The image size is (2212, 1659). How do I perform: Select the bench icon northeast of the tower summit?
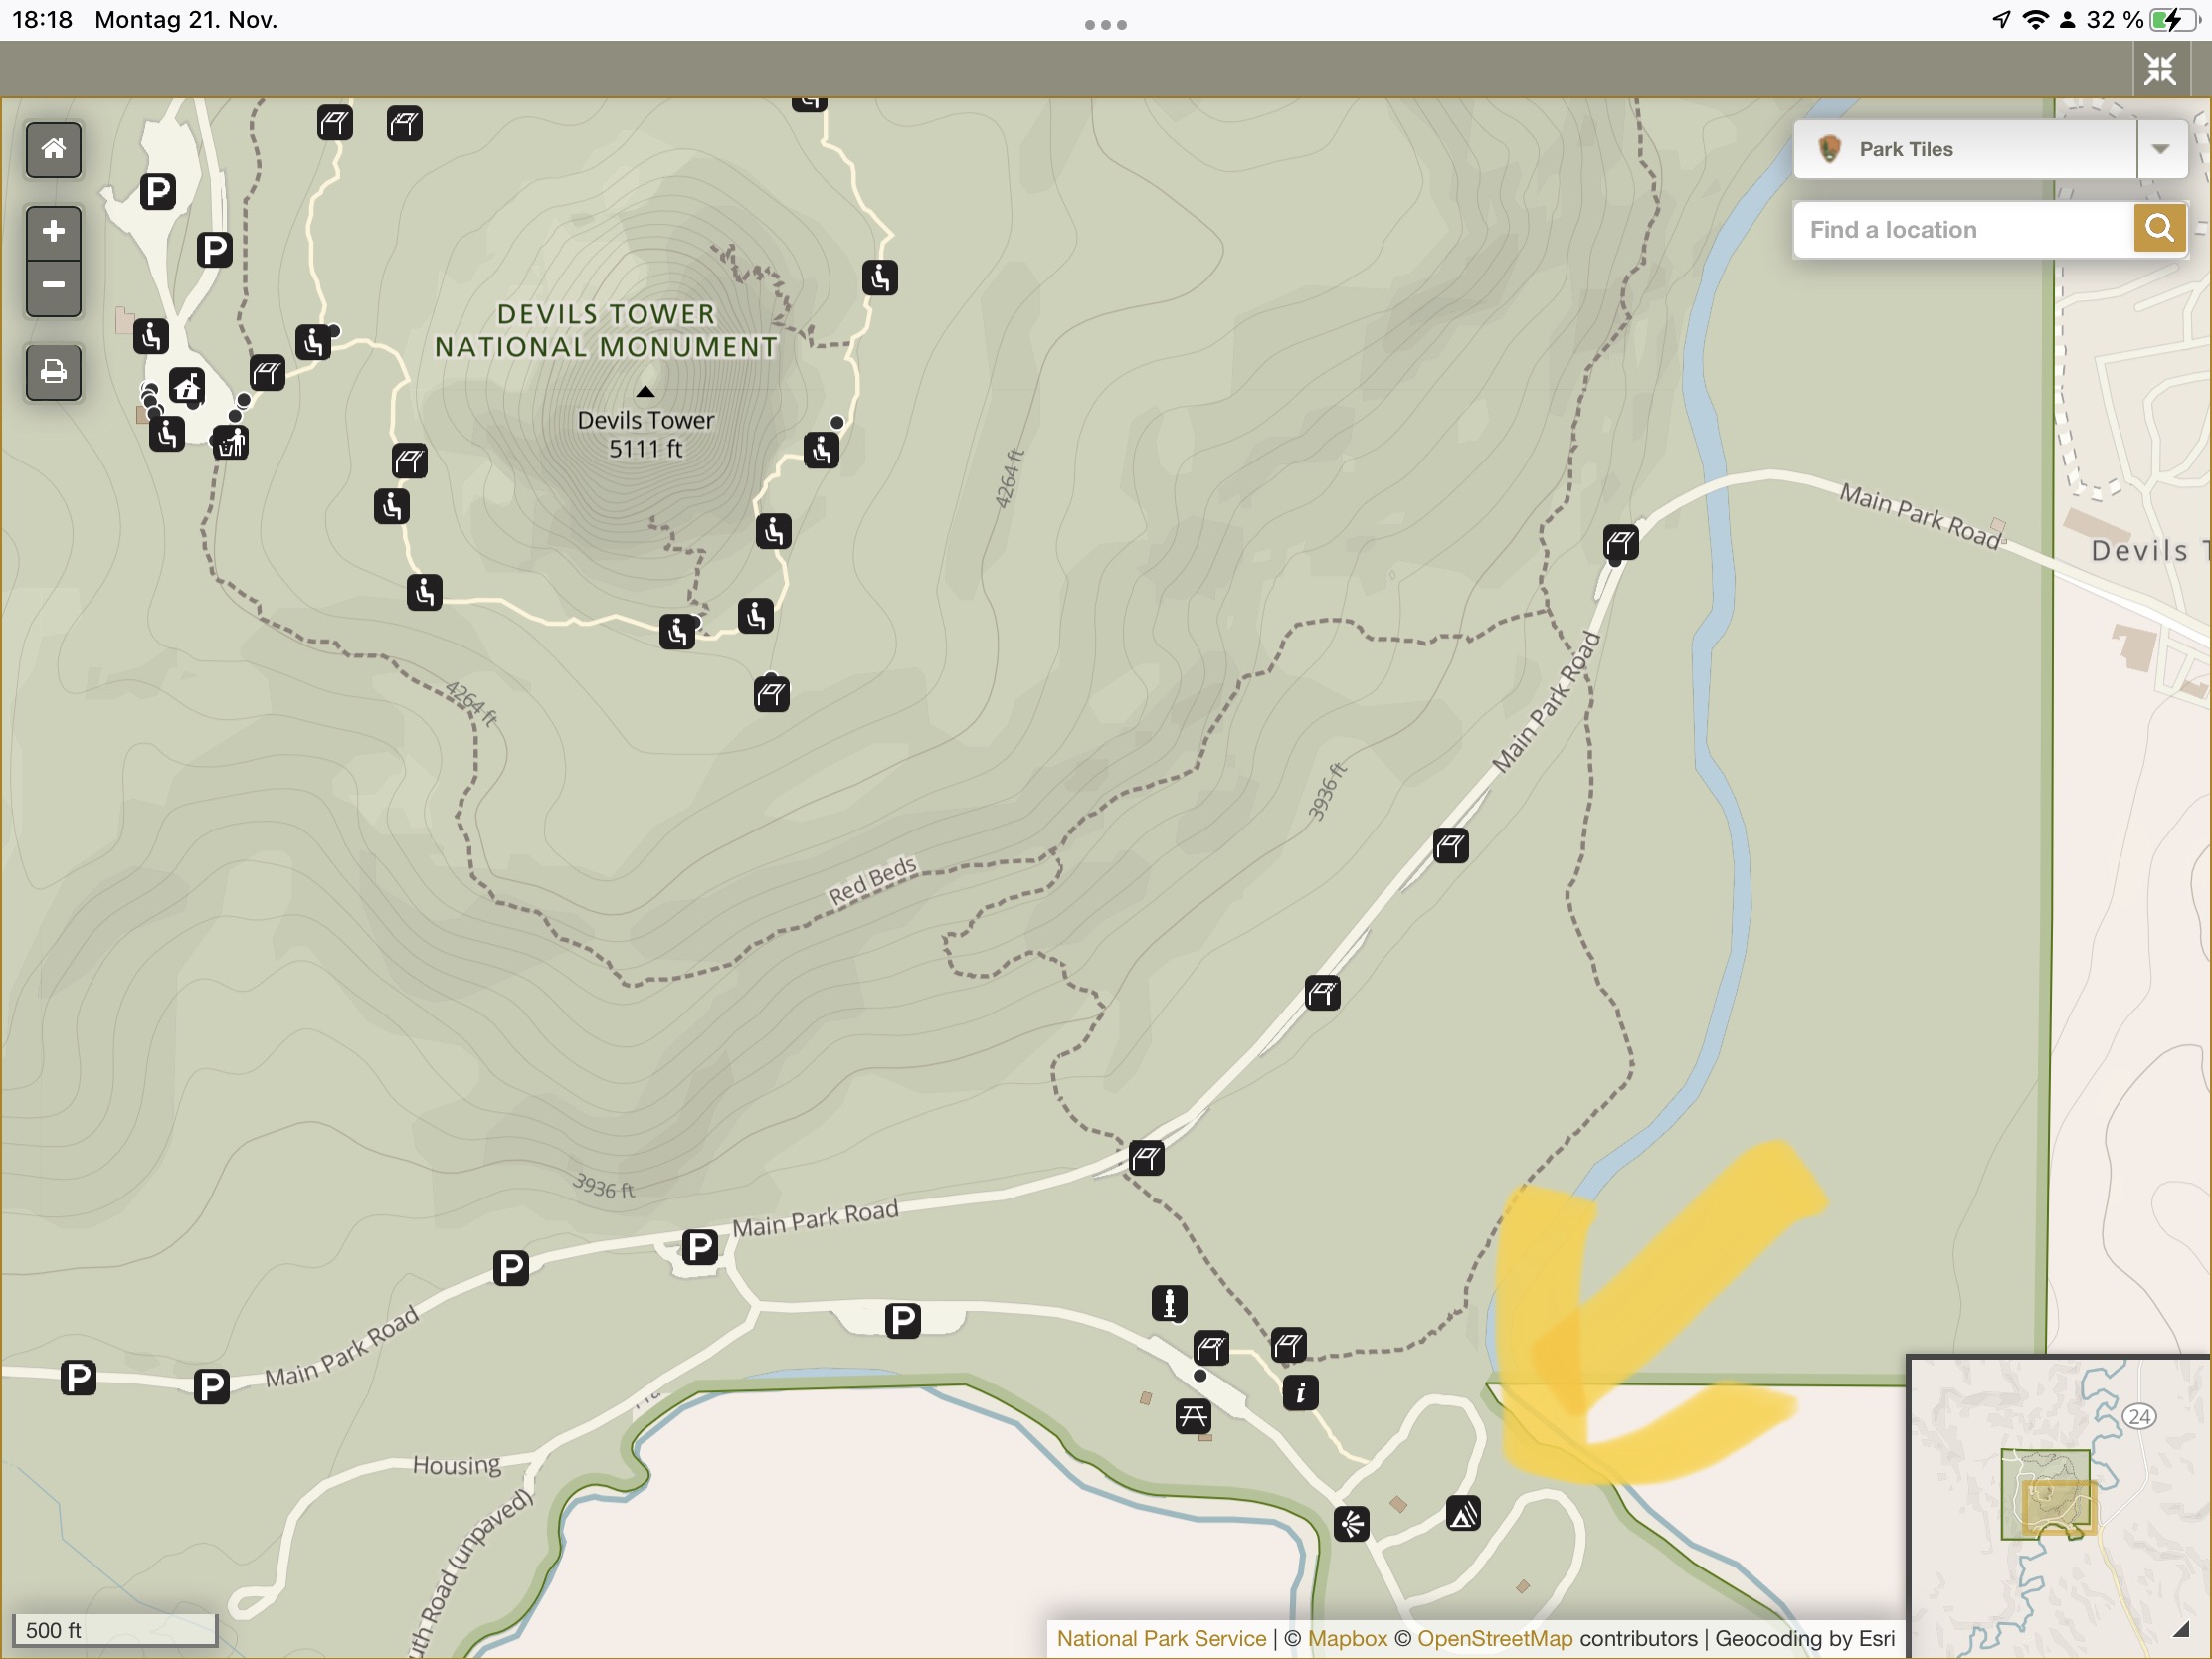coord(880,277)
